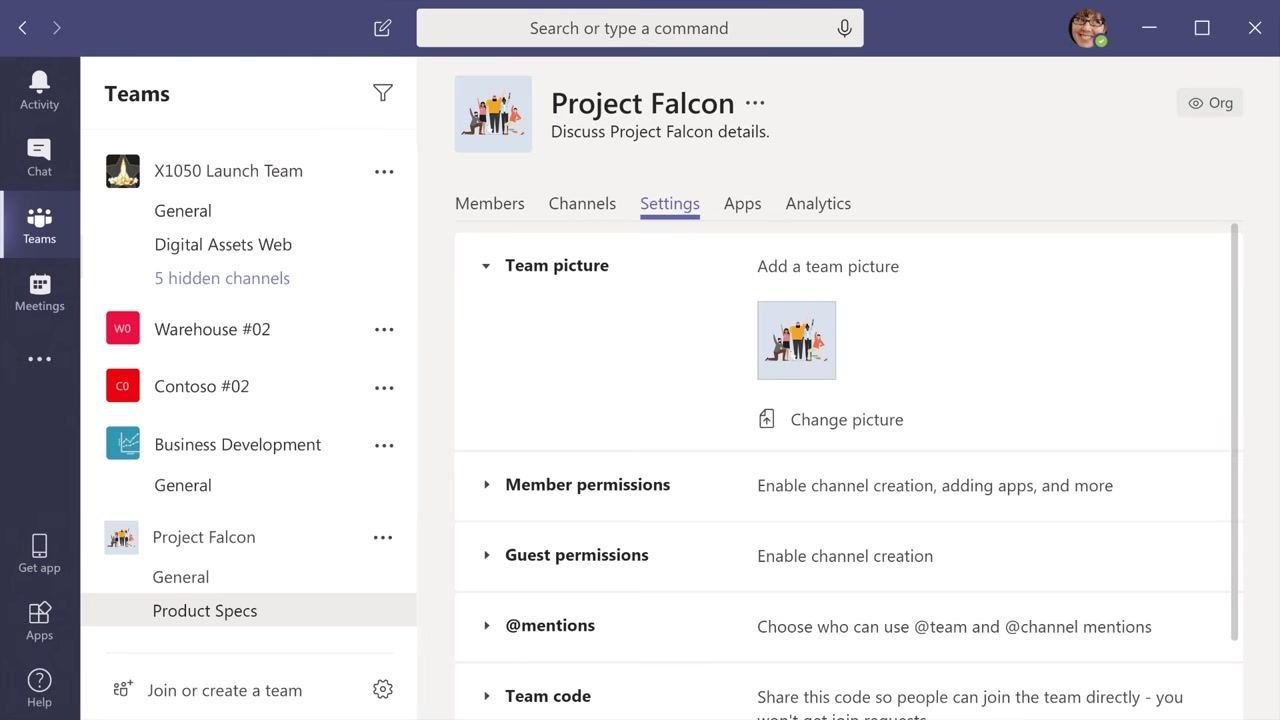Filter the teams list

382,93
